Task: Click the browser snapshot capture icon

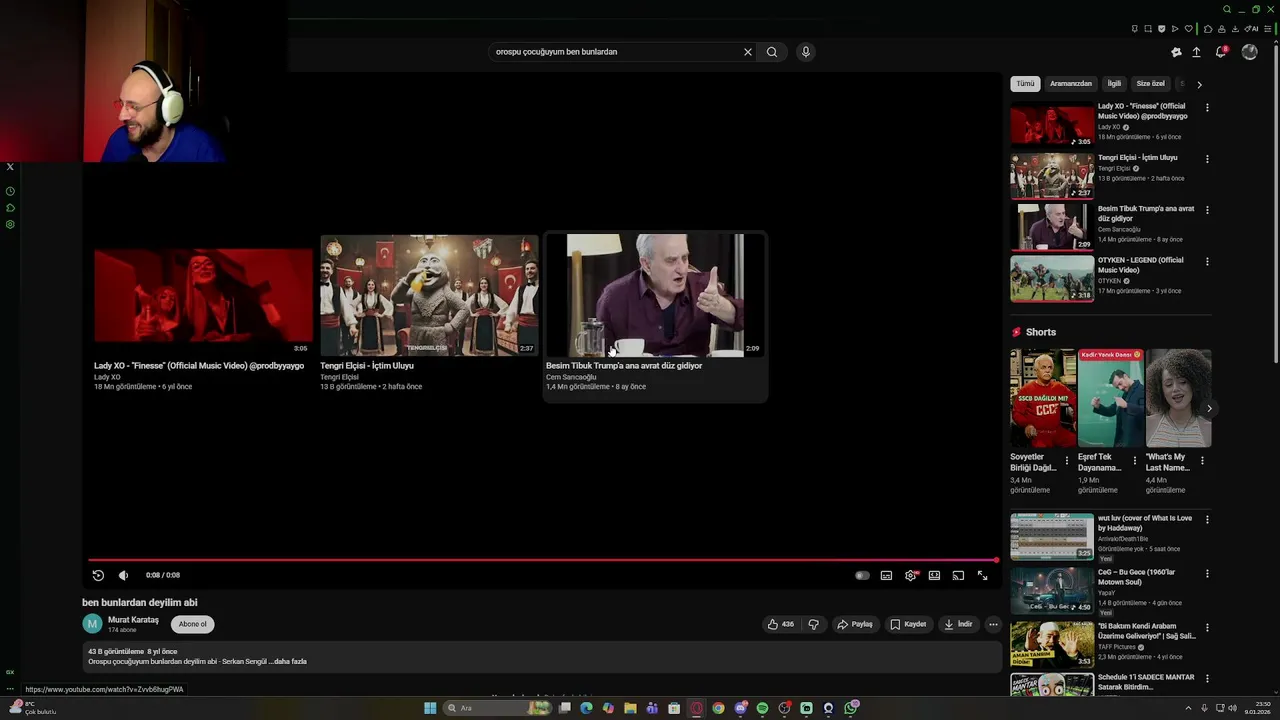Action: pos(1148,29)
